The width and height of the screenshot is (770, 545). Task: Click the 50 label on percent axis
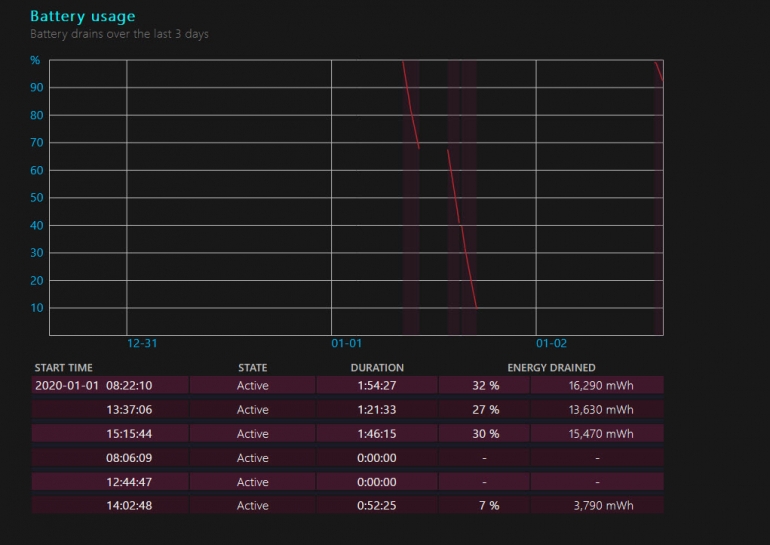pyautogui.click(x=36, y=198)
